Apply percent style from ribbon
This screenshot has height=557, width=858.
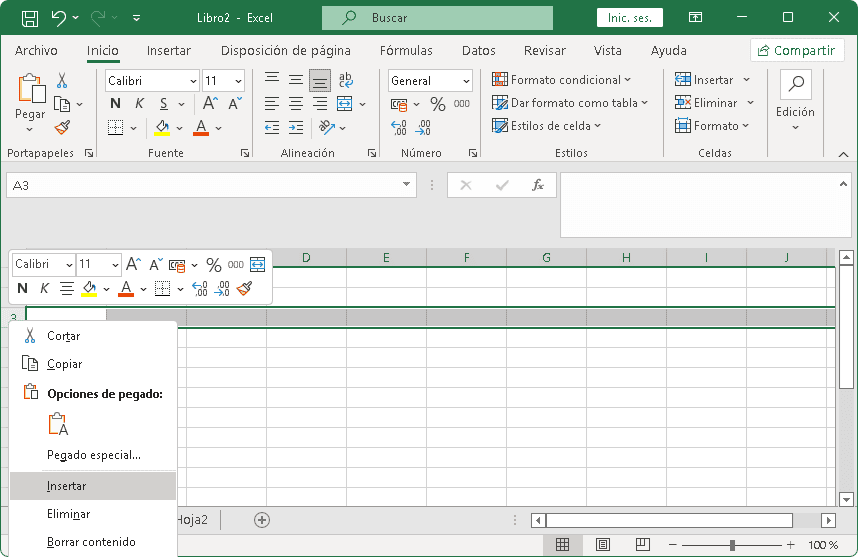pos(438,103)
